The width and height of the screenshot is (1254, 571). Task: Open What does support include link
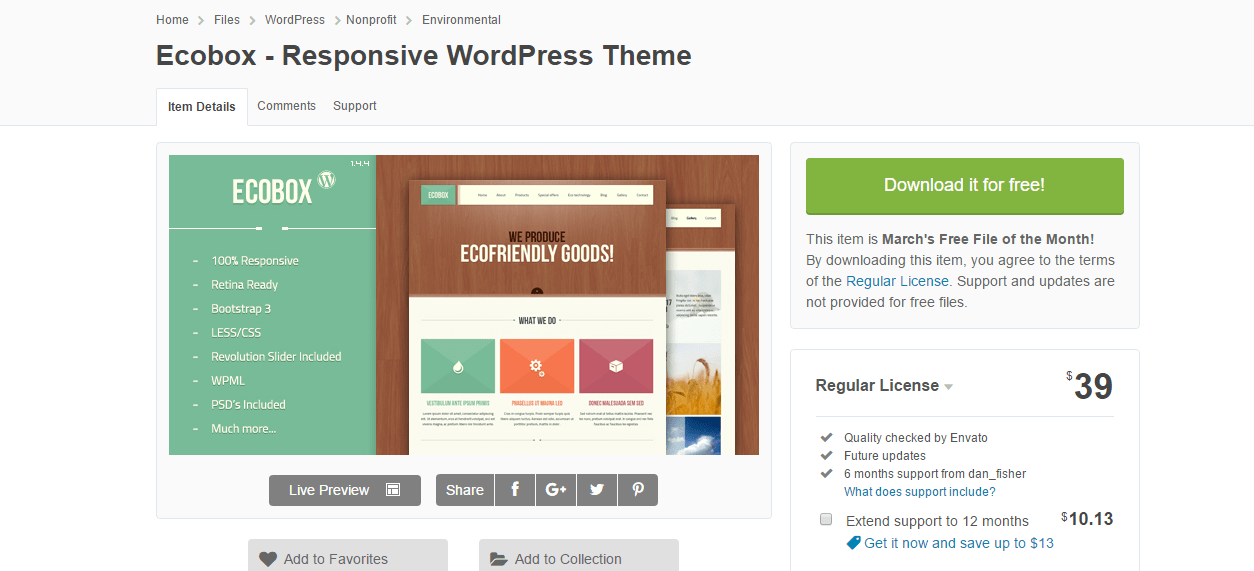920,492
